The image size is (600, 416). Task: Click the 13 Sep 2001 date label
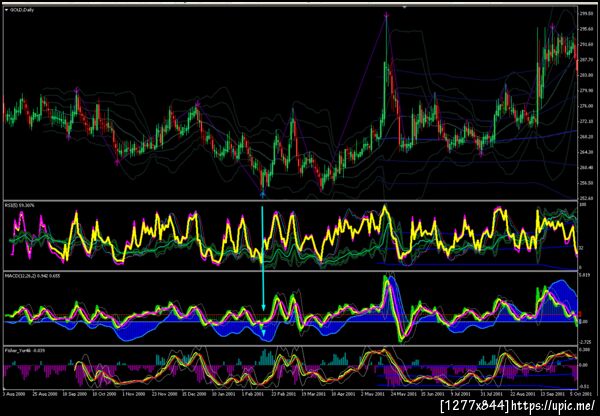552,393
